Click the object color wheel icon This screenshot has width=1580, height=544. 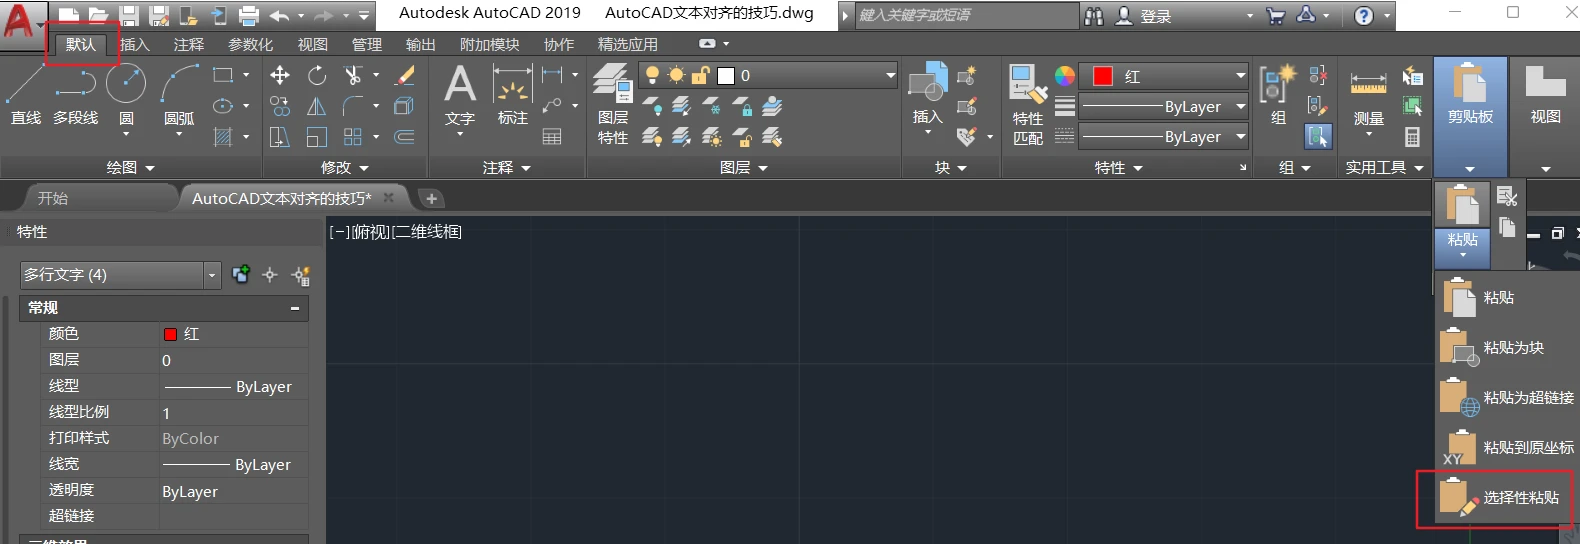[1065, 76]
